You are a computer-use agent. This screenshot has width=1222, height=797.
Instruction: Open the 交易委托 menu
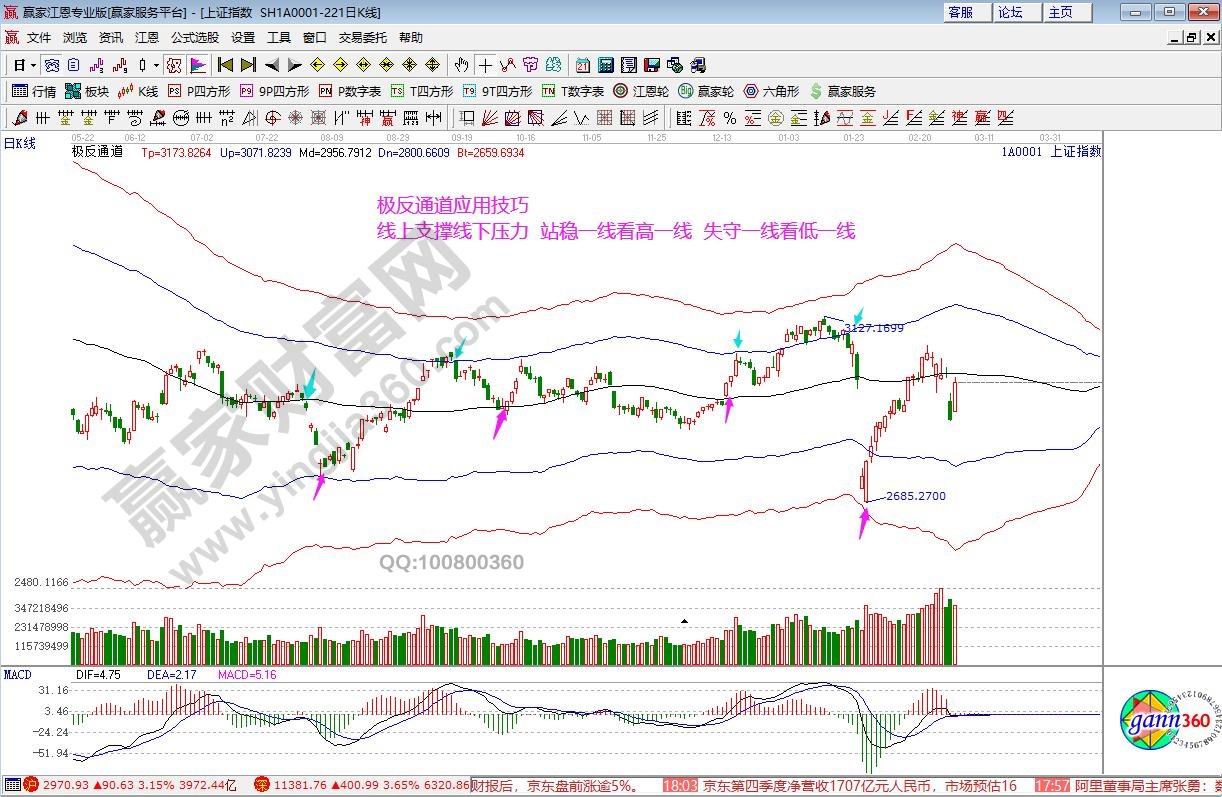pyautogui.click(x=362, y=38)
